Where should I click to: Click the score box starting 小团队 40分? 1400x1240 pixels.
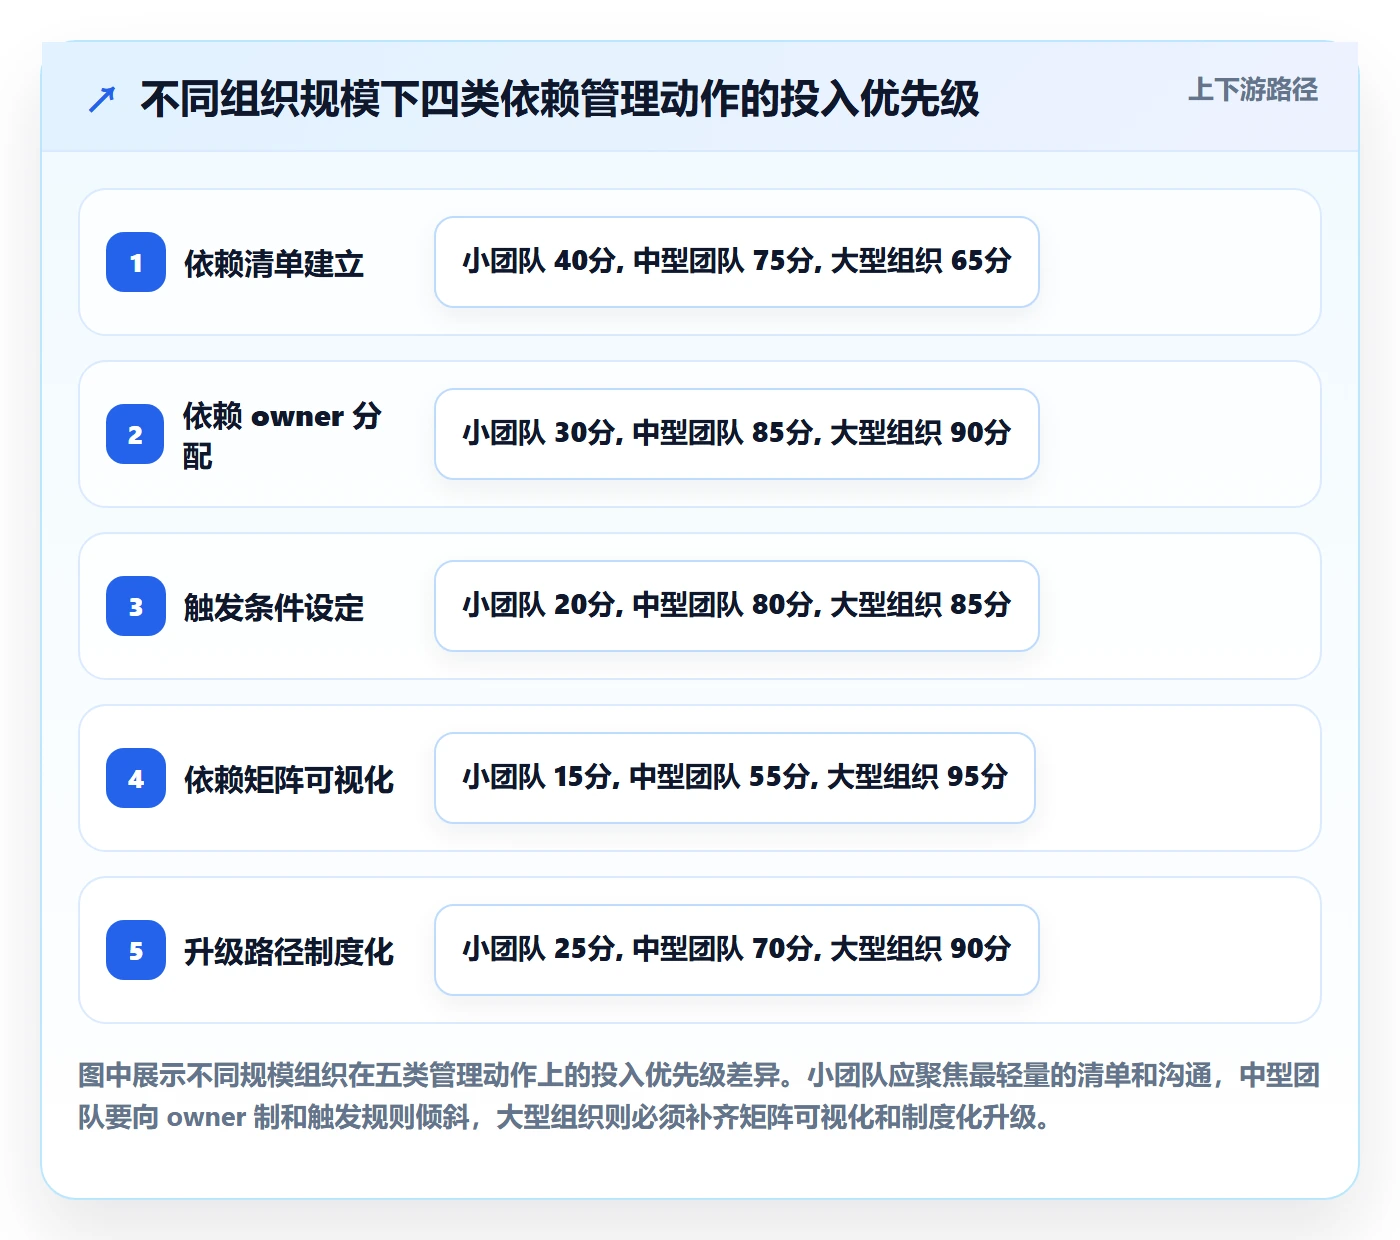tap(737, 262)
